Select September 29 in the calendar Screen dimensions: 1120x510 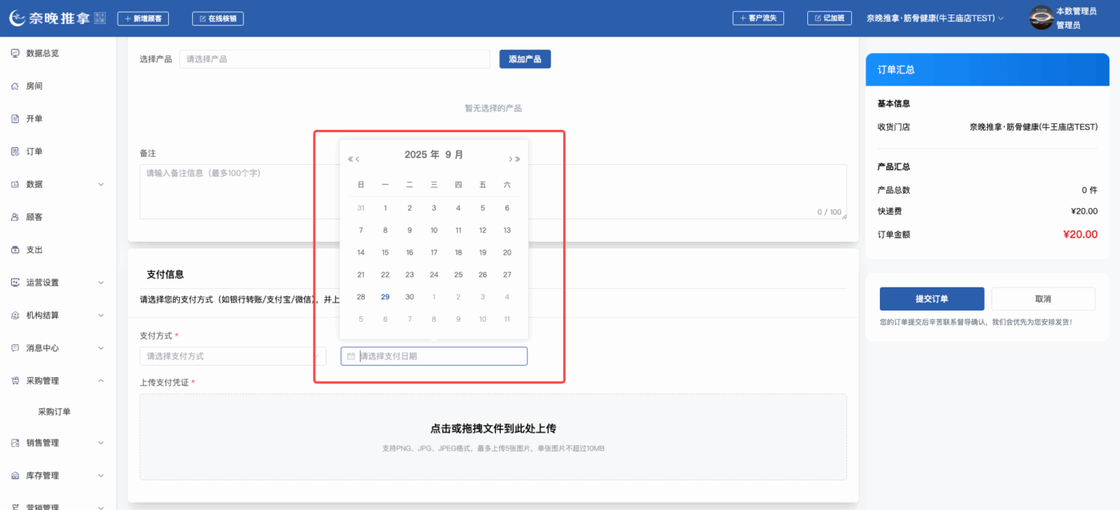(x=385, y=297)
